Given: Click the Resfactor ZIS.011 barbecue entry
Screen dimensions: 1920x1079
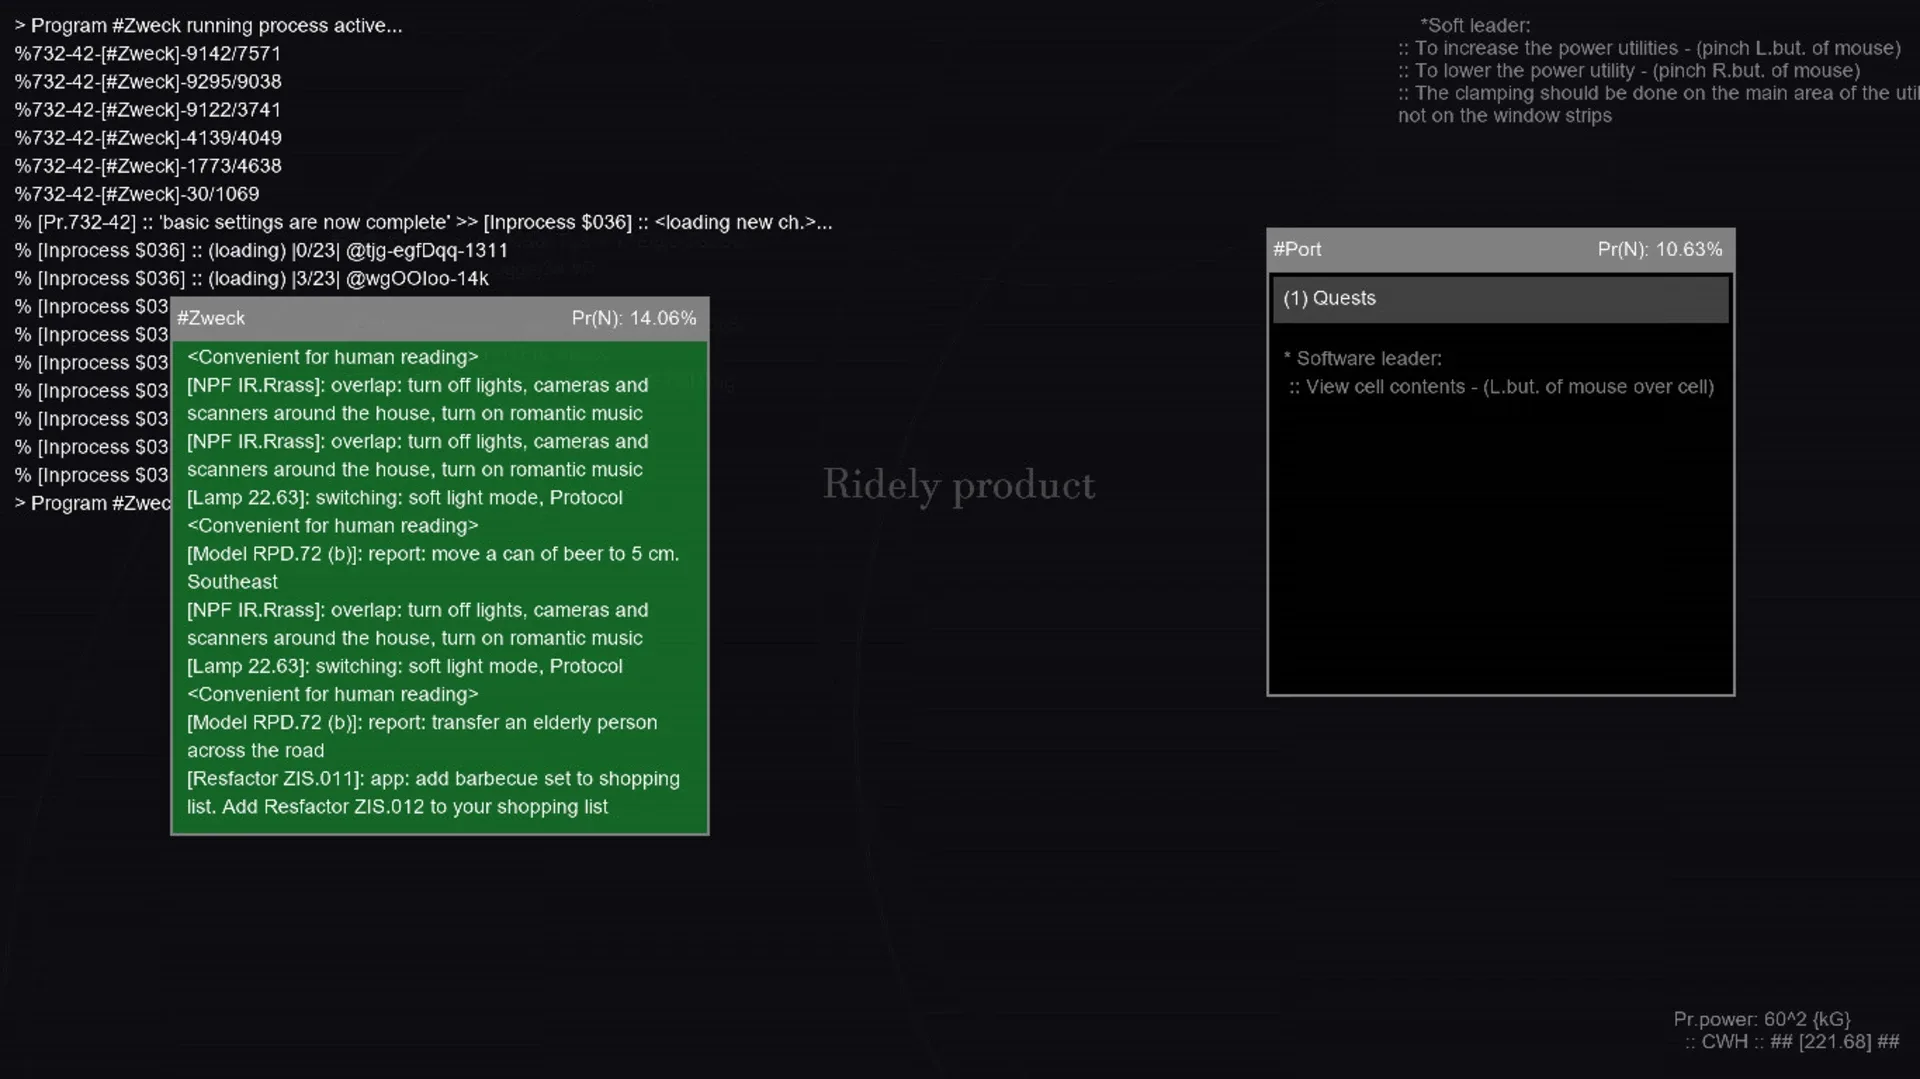Looking at the screenshot, I should pos(432,779).
